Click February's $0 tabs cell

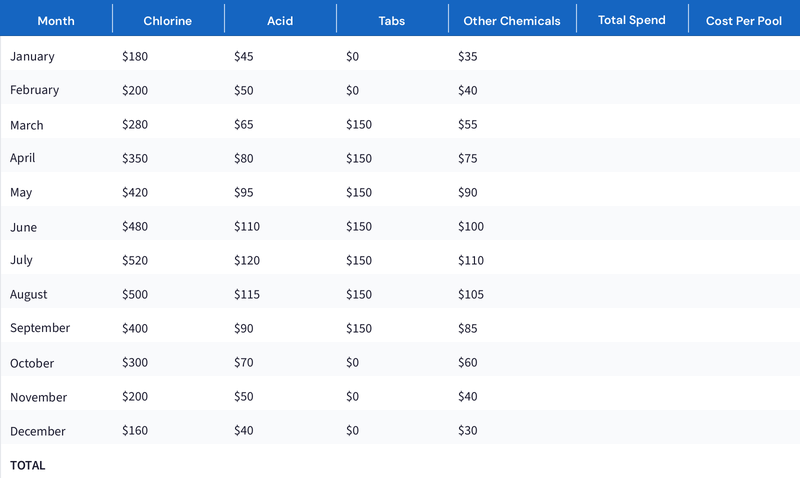[352, 90]
